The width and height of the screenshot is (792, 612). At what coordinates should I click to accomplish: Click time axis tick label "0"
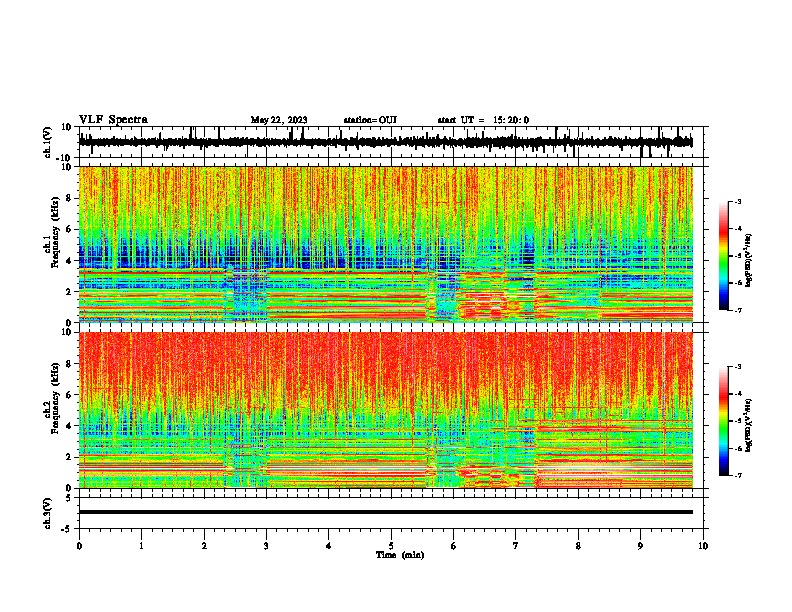79,546
